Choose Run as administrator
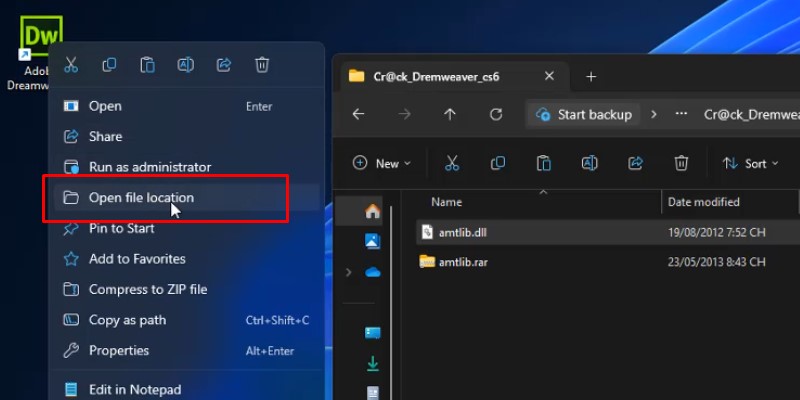The height and width of the screenshot is (400, 800). [x=149, y=167]
